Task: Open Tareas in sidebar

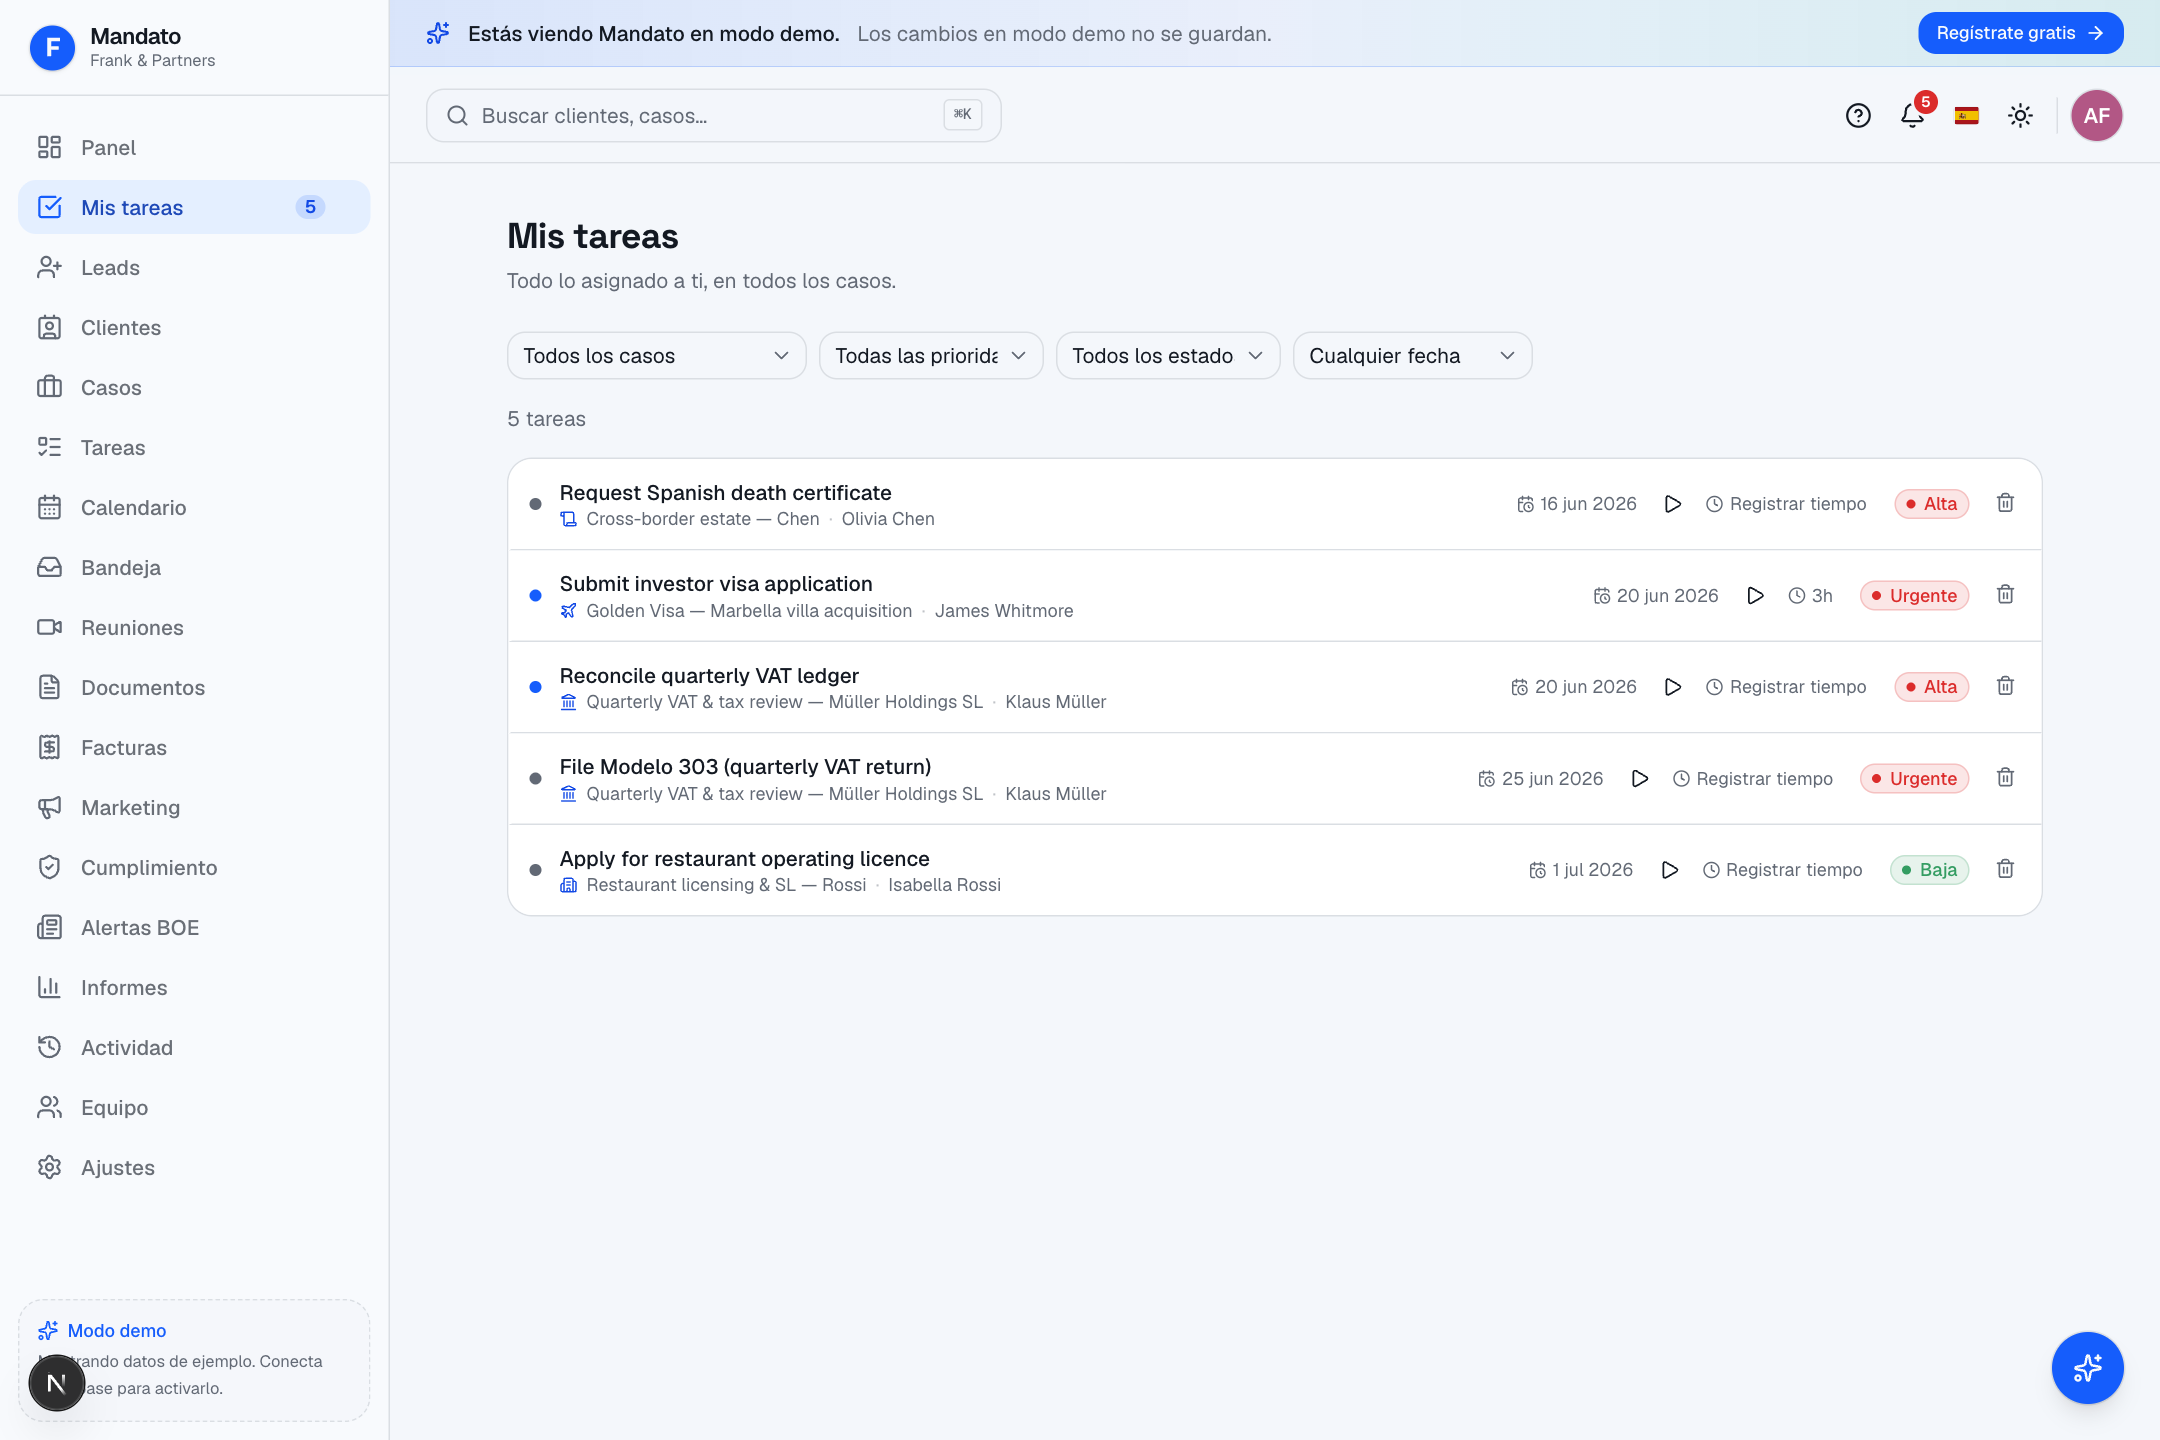Action: [x=194, y=448]
